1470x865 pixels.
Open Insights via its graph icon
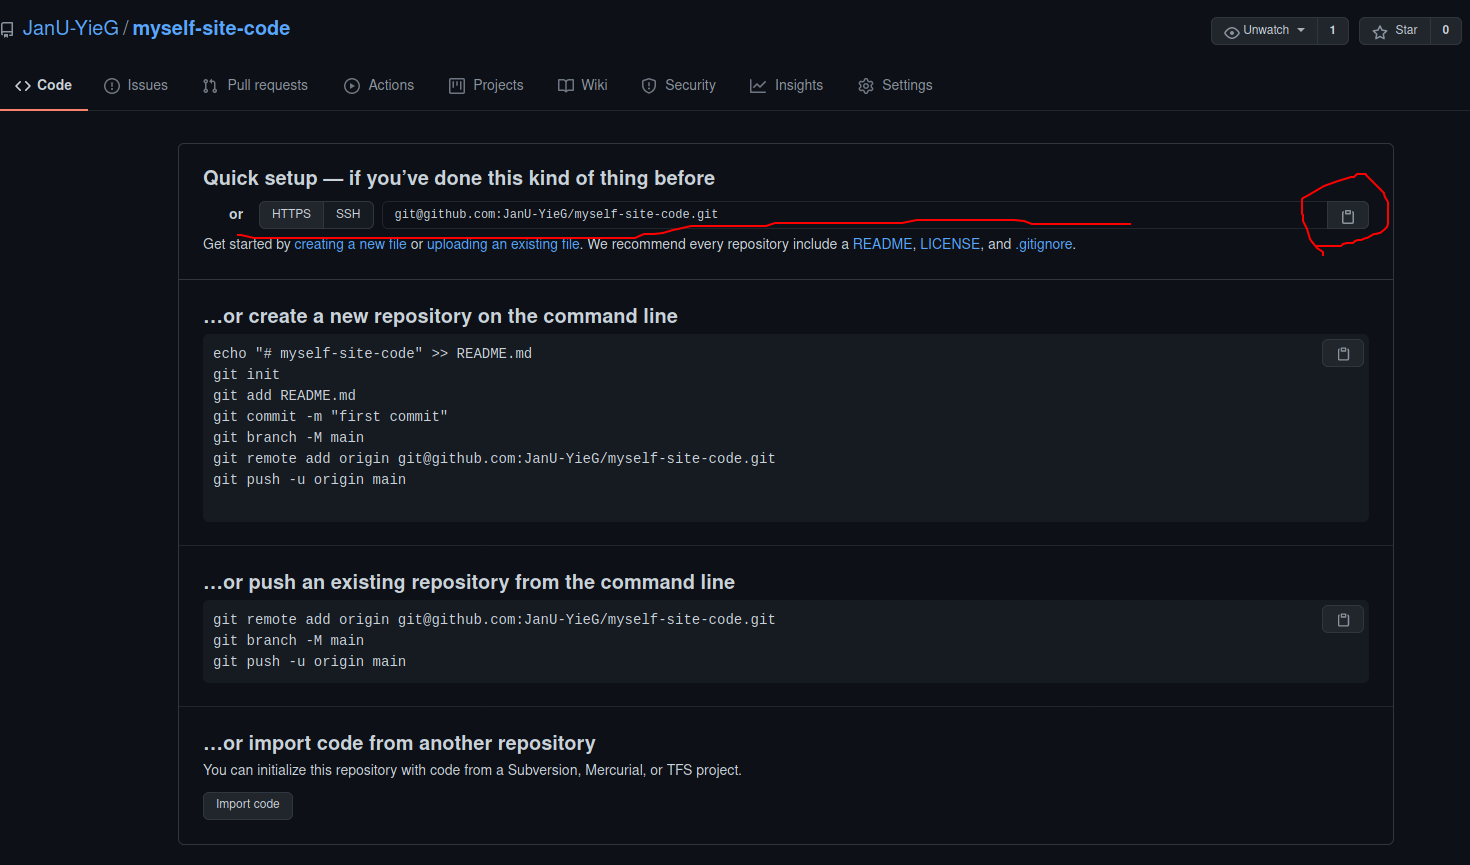(758, 85)
